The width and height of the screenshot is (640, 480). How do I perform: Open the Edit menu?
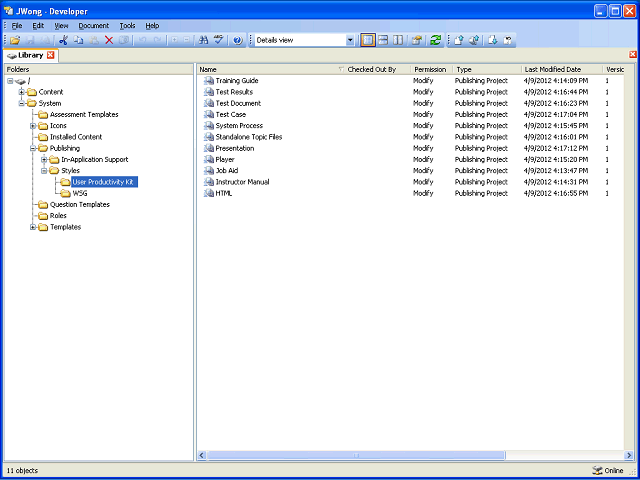coord(38,26)
